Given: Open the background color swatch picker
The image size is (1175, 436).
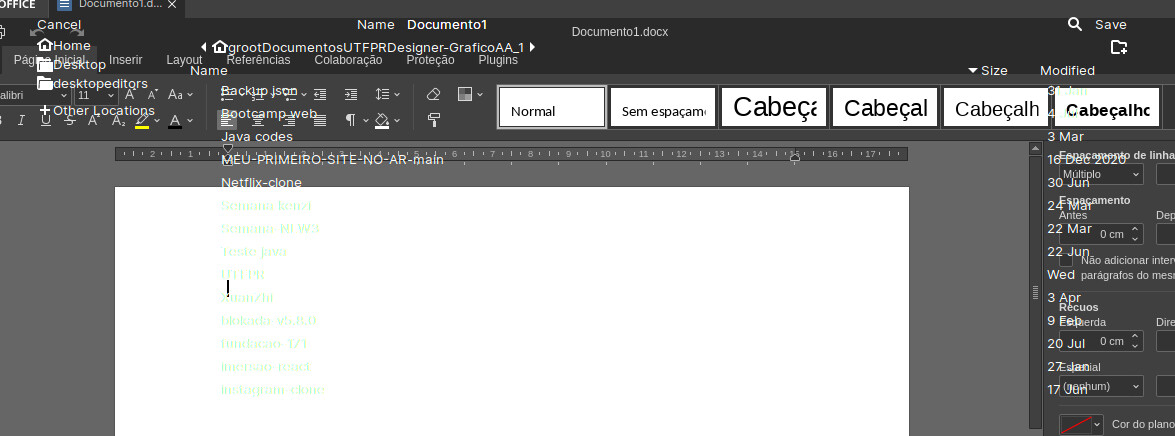Looking at the screenshot, I should [x=1081, y=424].
